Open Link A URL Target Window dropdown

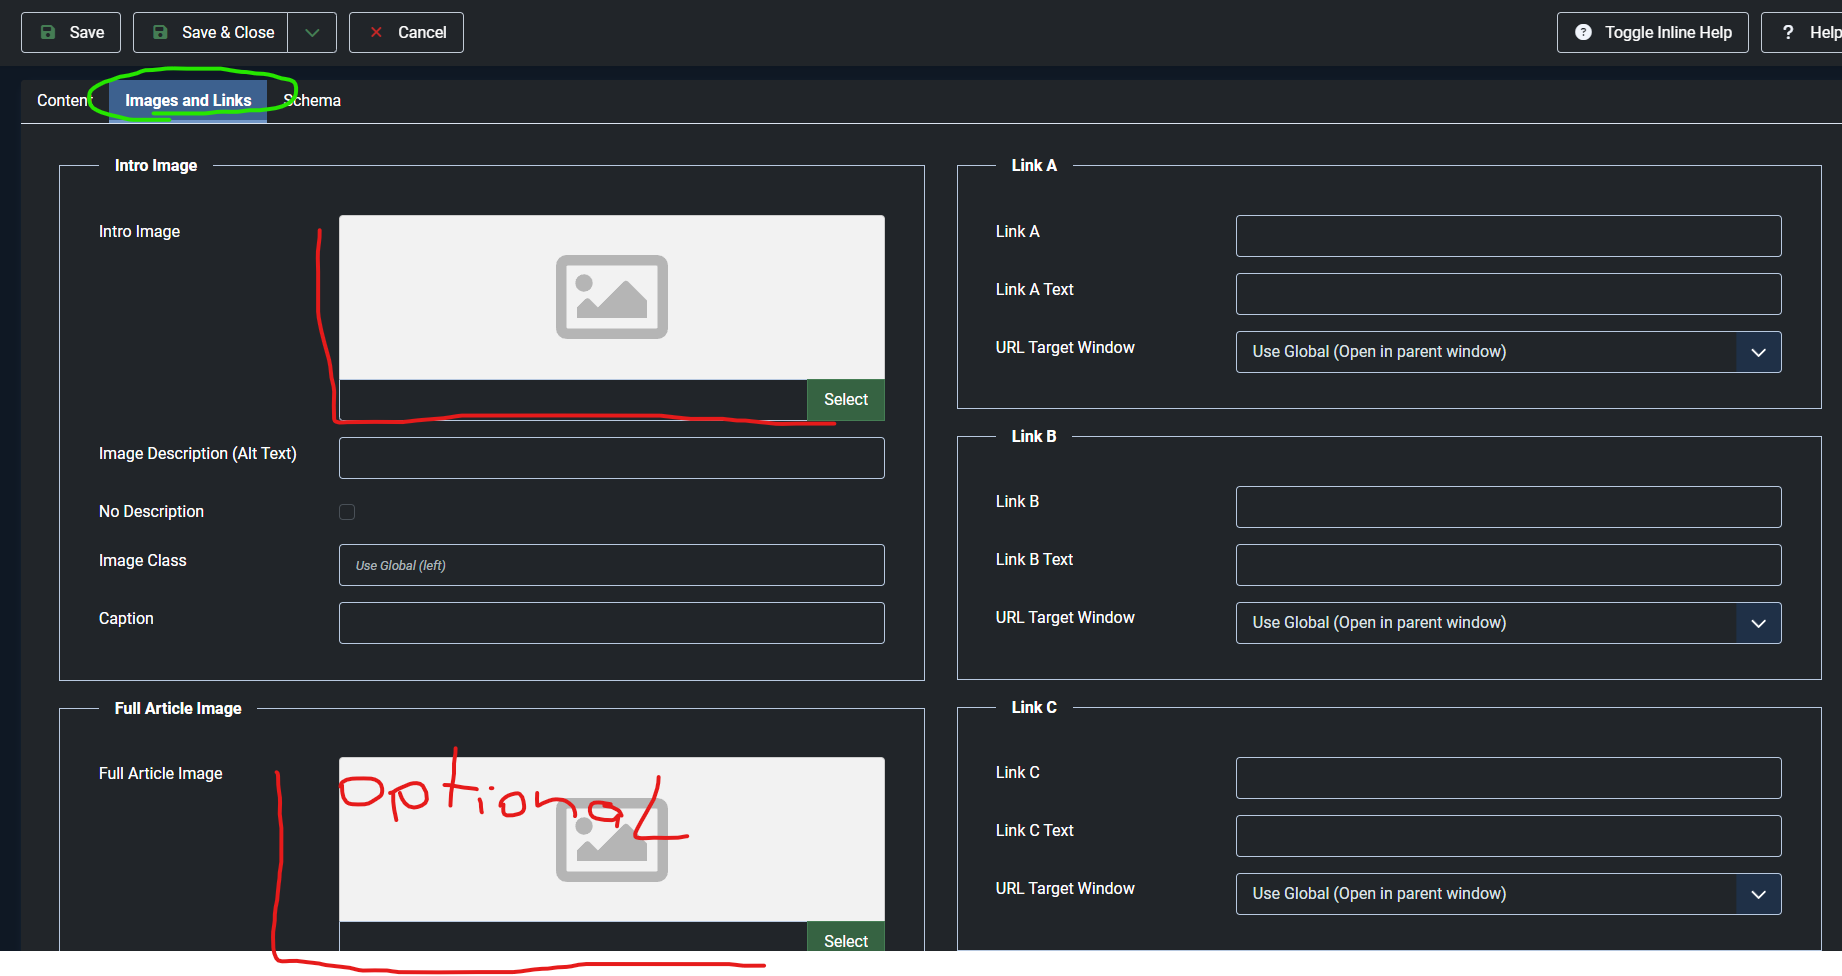(1508, 352)
